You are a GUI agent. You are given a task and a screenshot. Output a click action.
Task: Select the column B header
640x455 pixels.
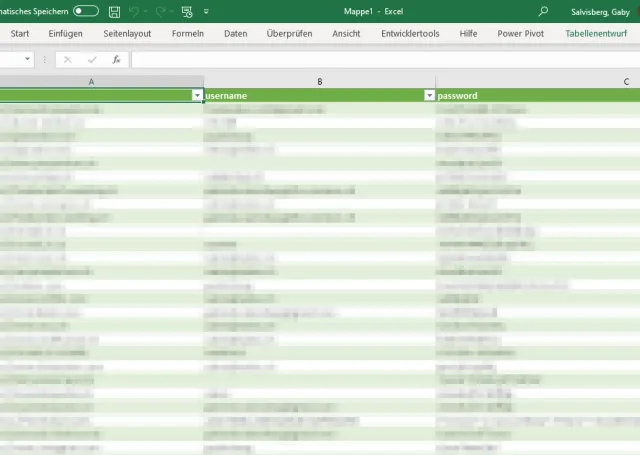pyautogui.click(x=319, y=80)
